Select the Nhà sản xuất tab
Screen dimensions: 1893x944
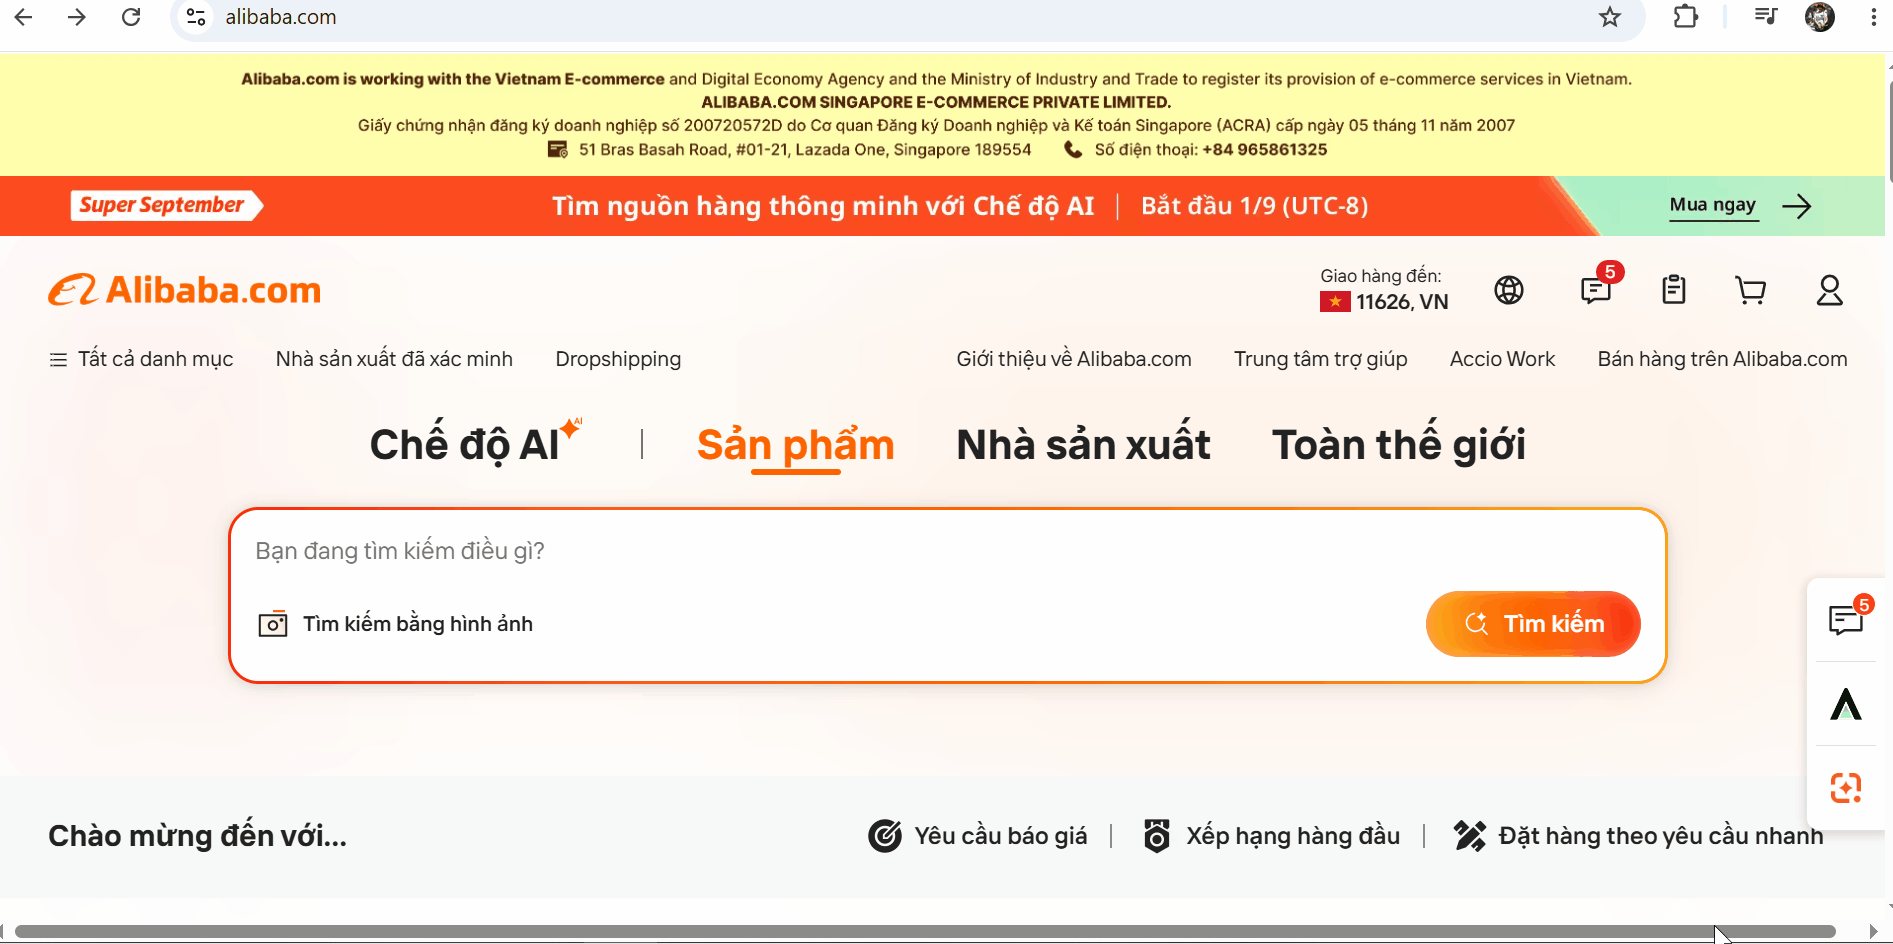(1083, 445)
